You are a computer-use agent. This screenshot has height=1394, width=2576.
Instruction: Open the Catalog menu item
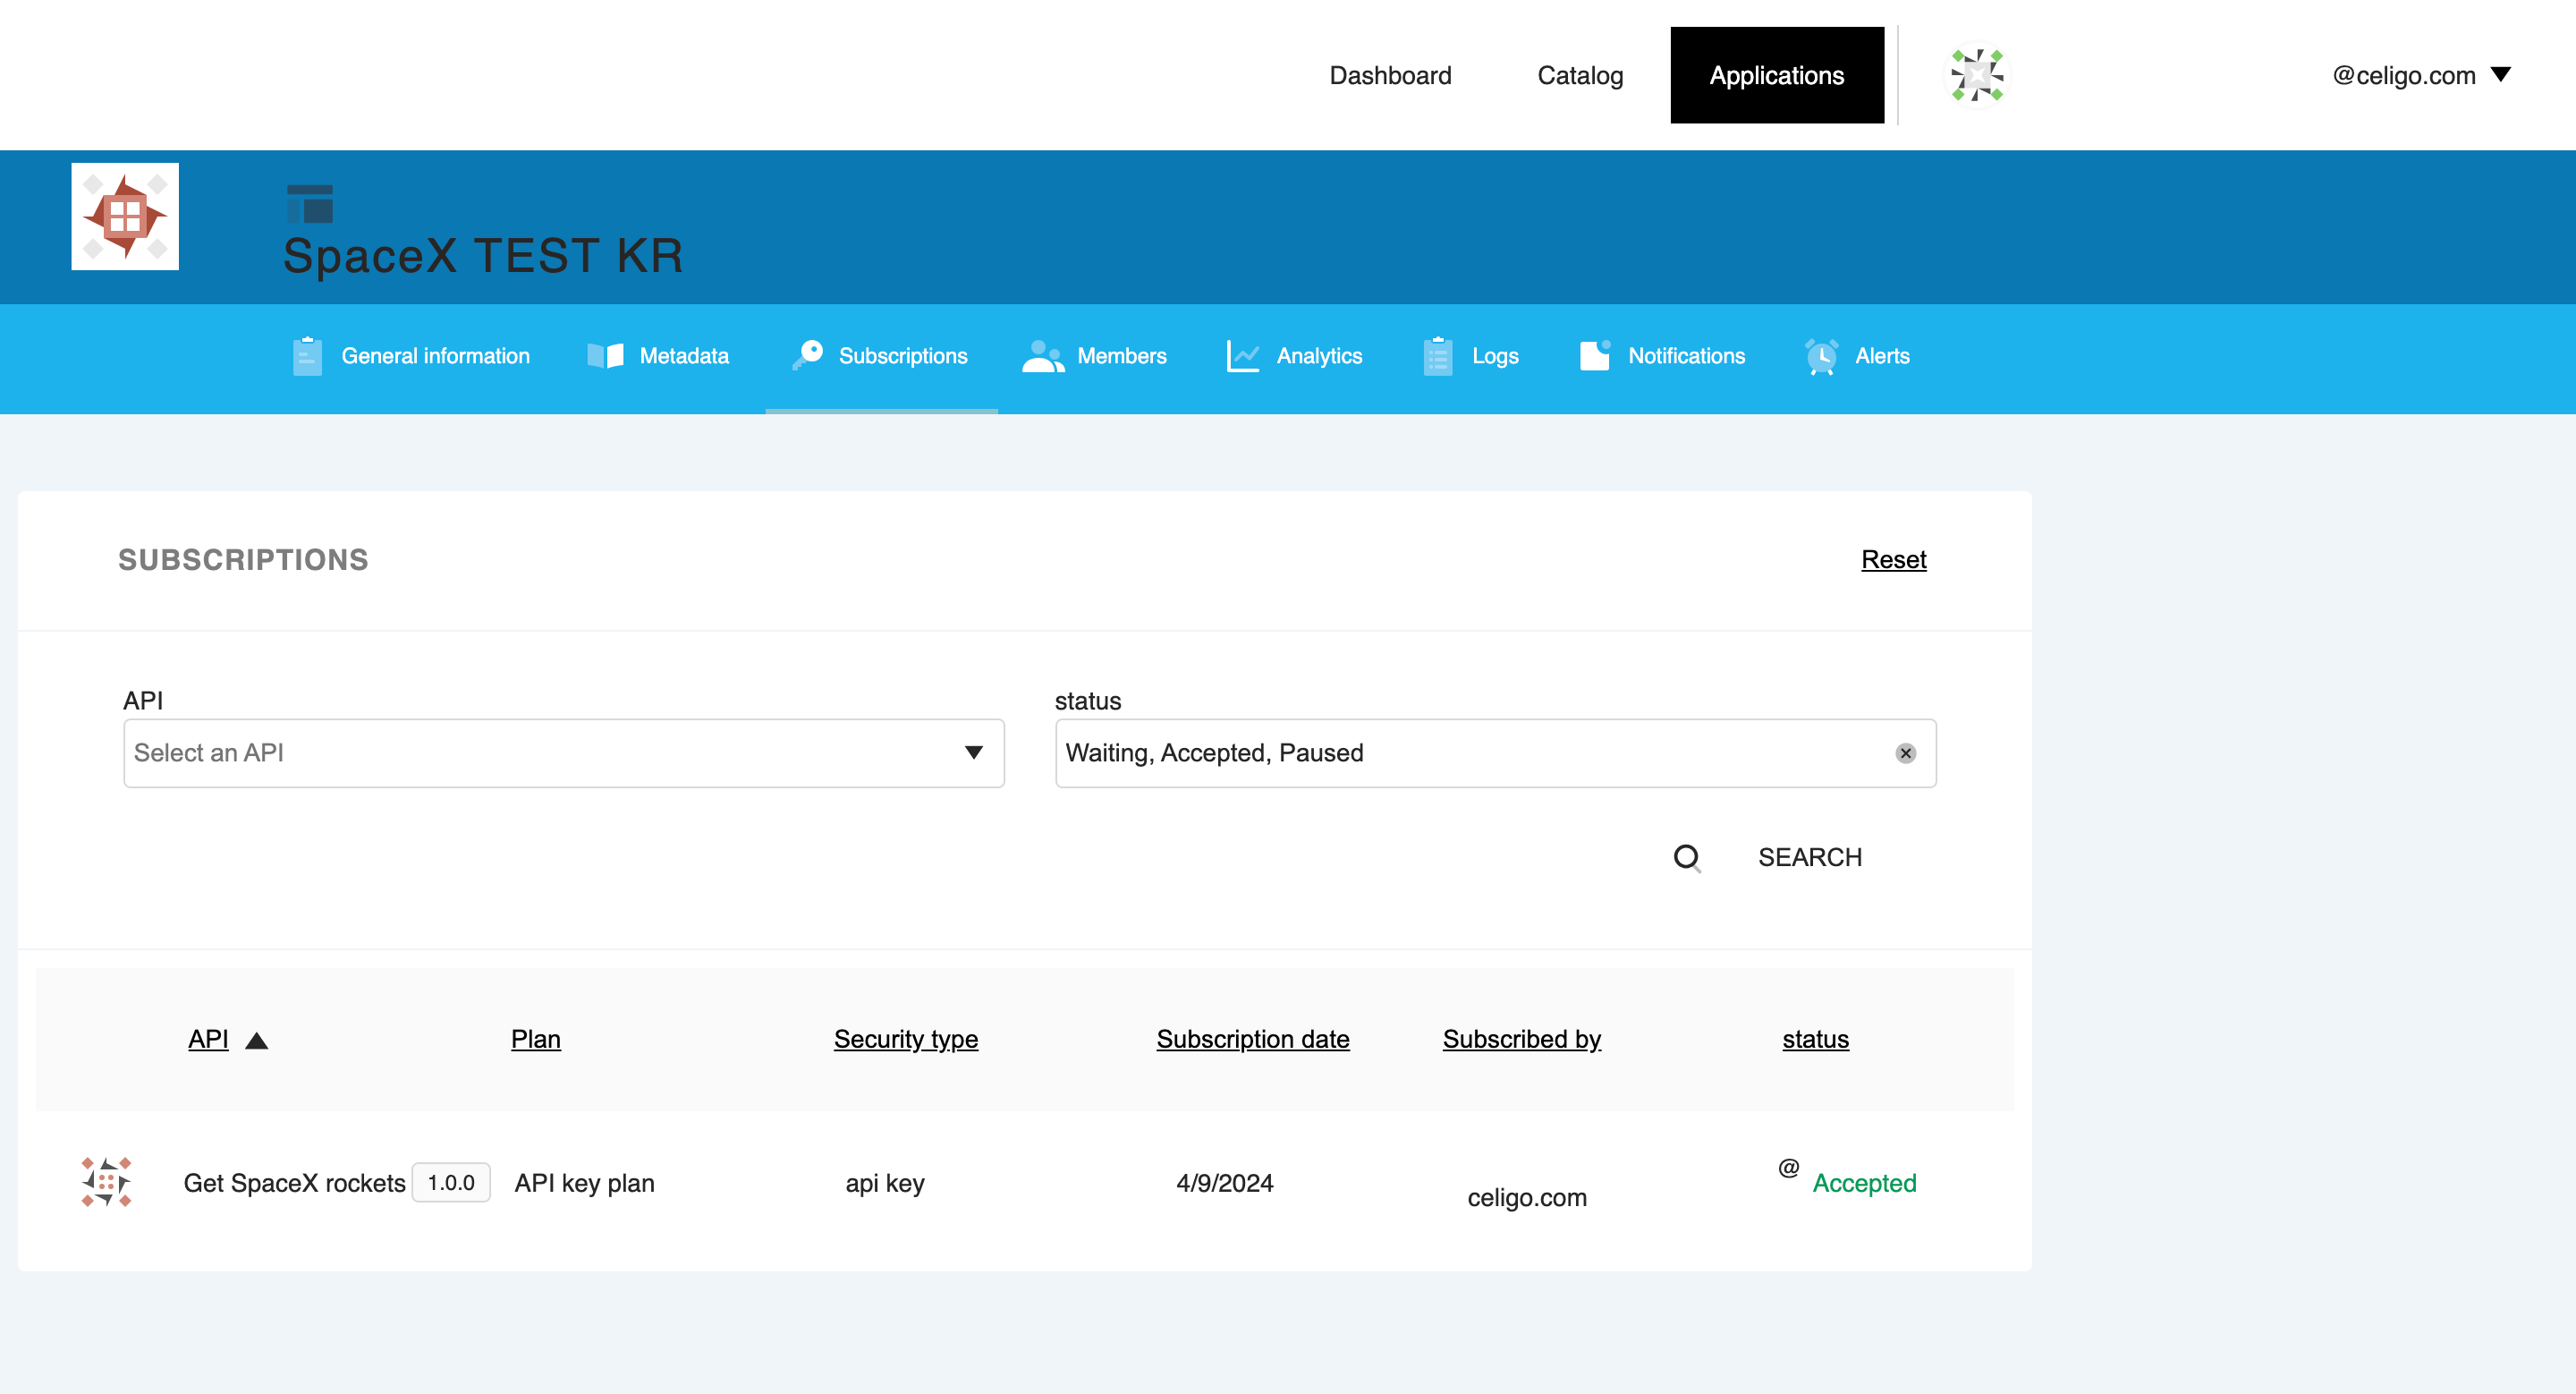(1580, 75)
